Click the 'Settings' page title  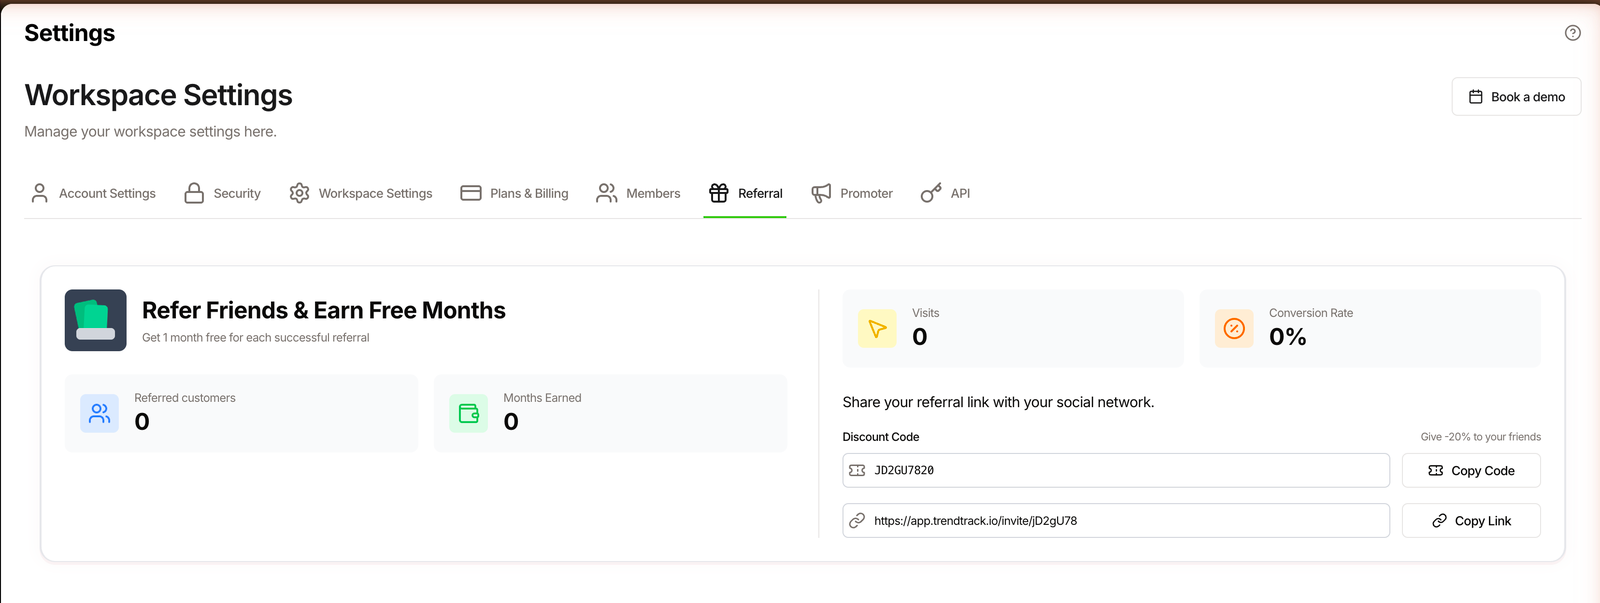pyautogui.click(x=70, y=33)
